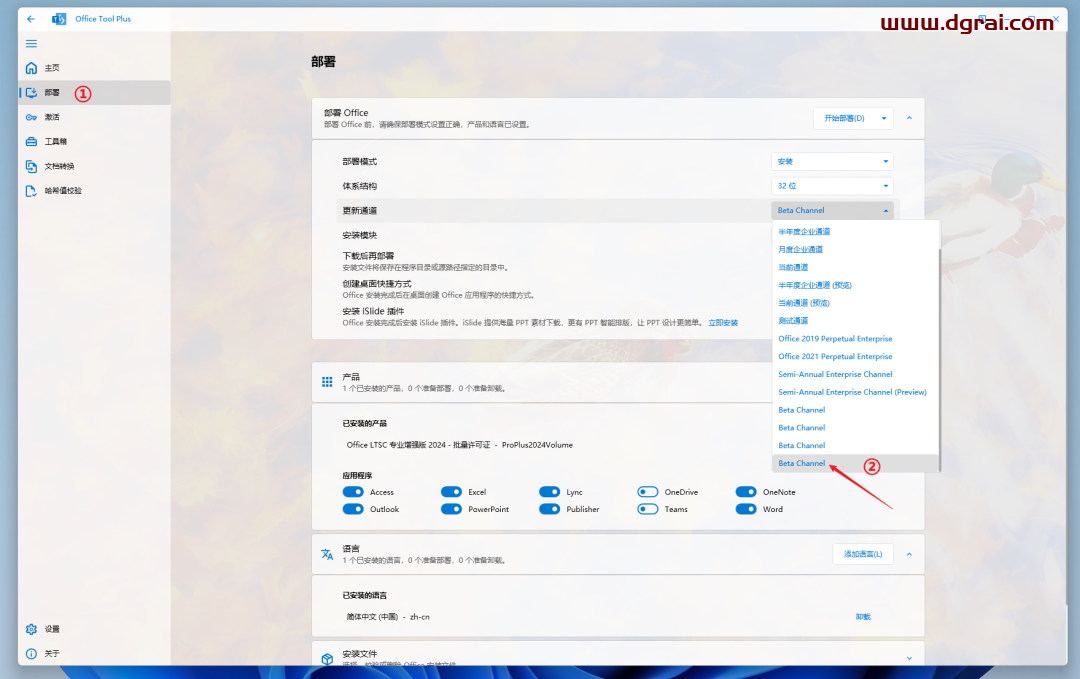Click the 卸载 link for zh-cn

pyautogui.click(x=863, y=617)
